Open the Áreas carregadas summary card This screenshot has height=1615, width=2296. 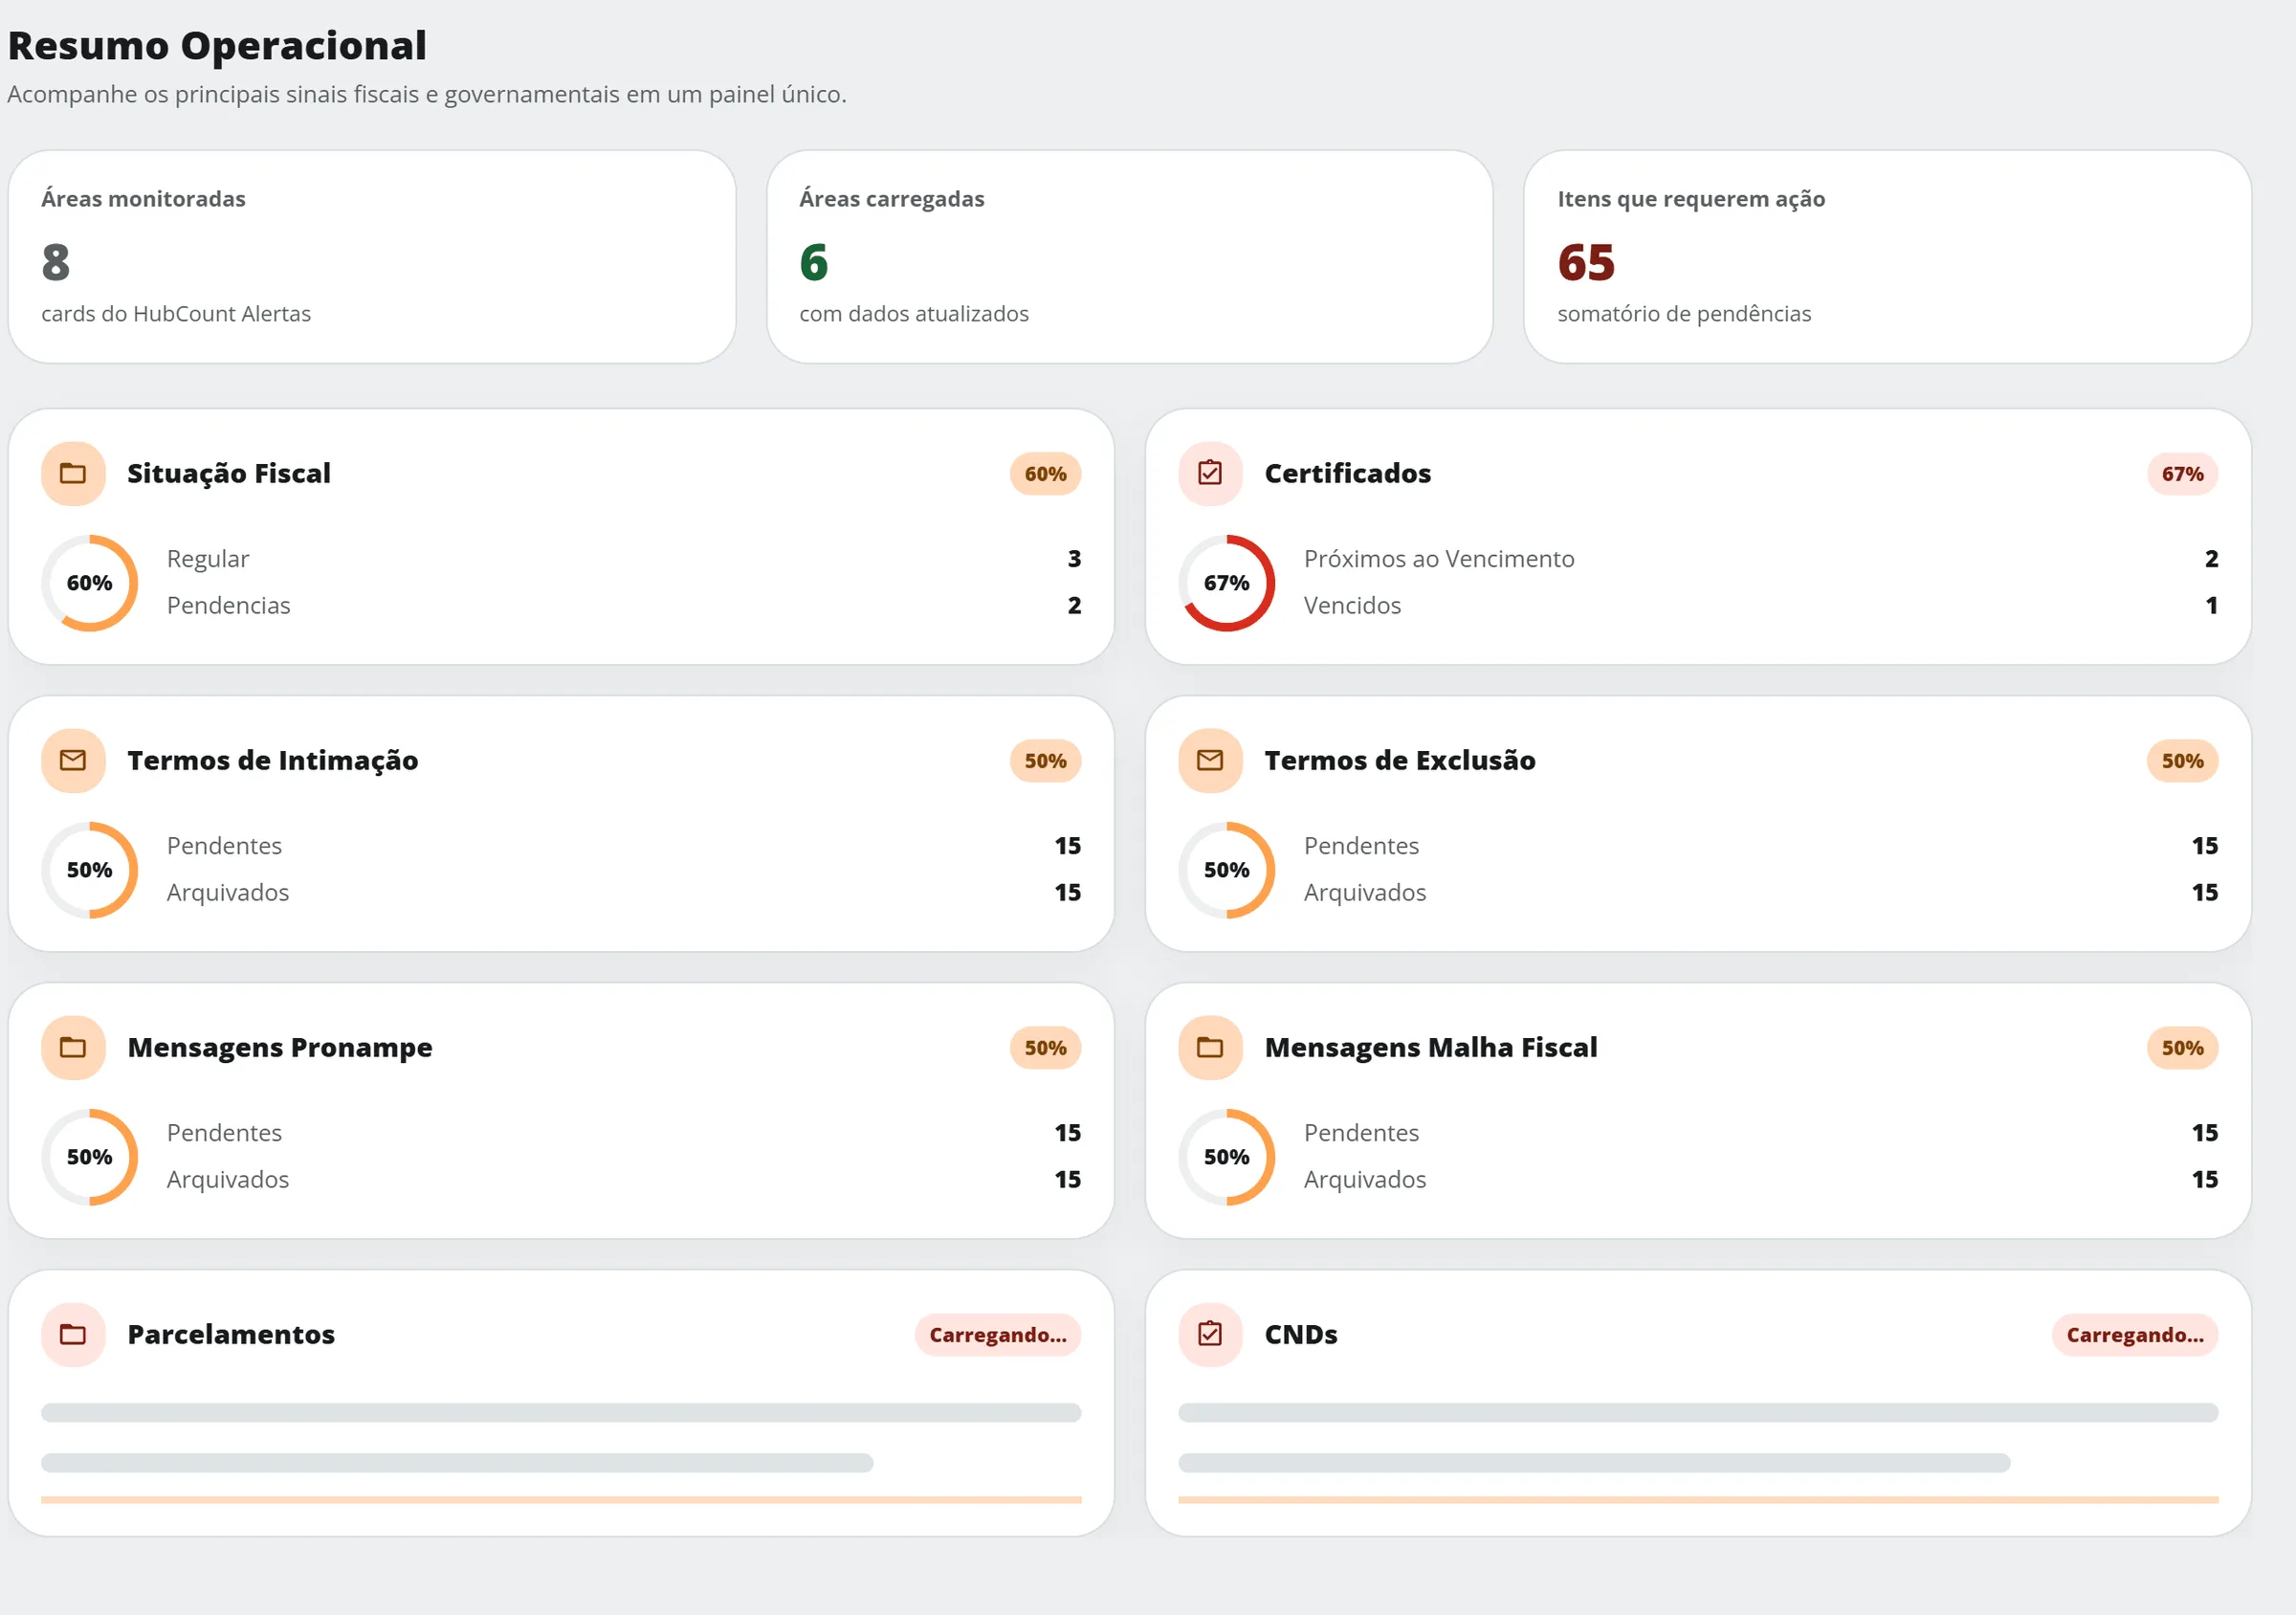(1130, 257)
